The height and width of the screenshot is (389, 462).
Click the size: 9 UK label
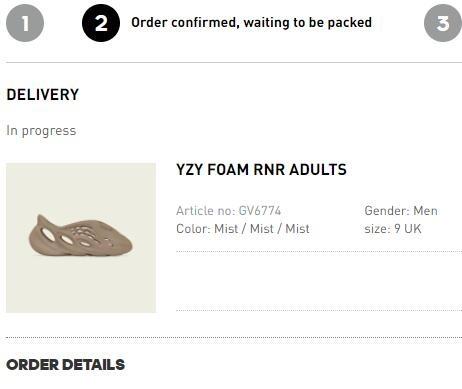(393, 229)
